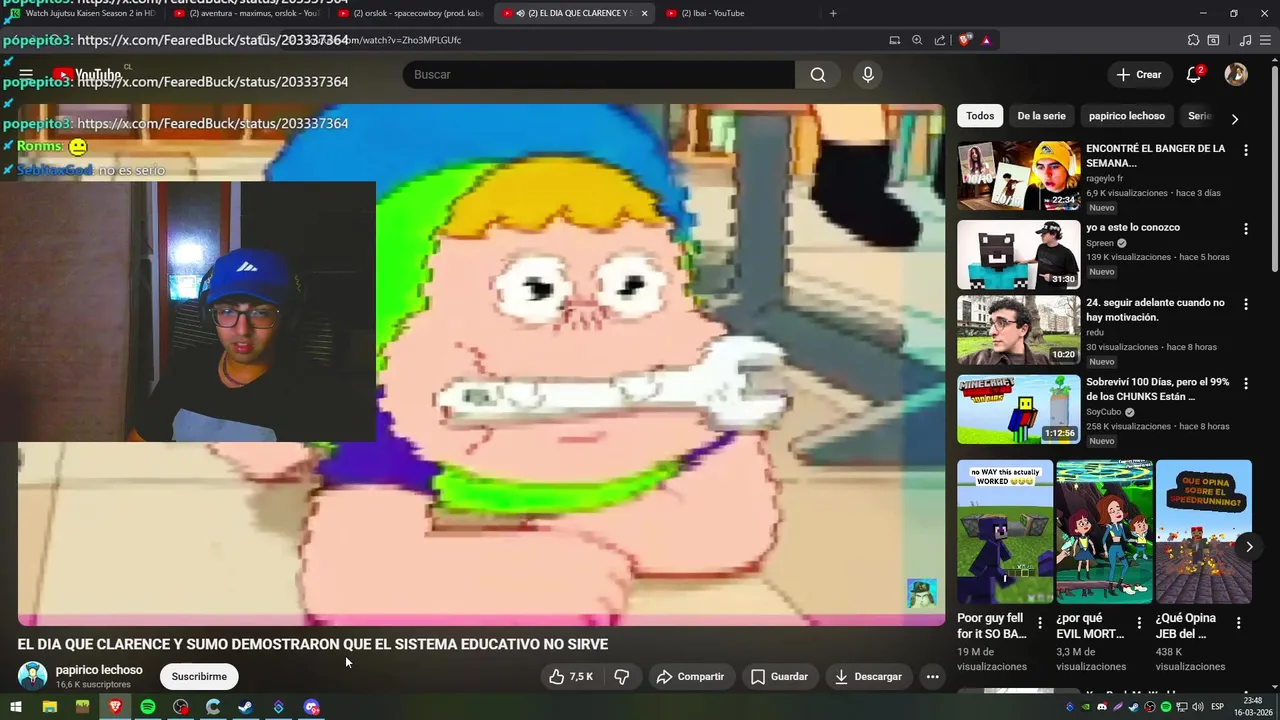Click the Crear button
The height and width of the screenshot is (720, 1280).
click(1139, 75)
